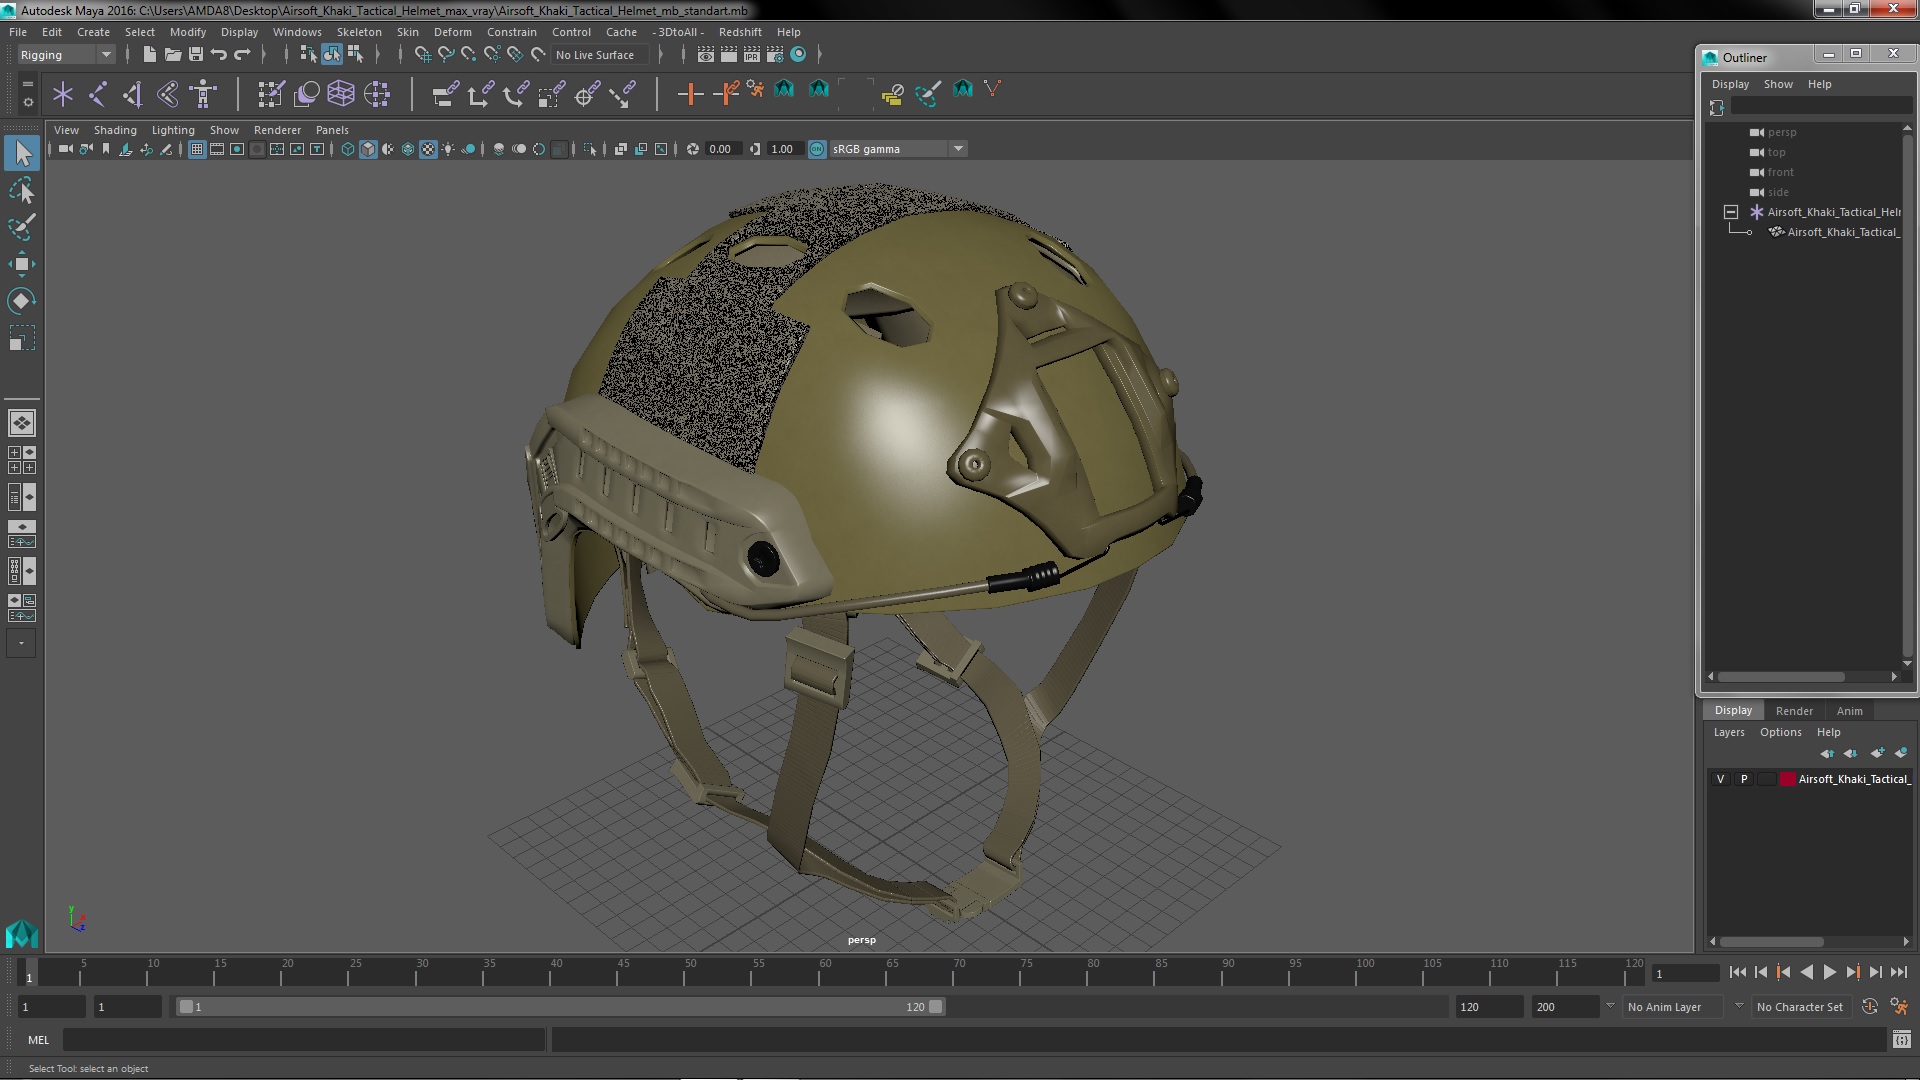Click the time range slider bar
The height and width of the screenshot is (1080, 1920).
(x=560, y=1007)
